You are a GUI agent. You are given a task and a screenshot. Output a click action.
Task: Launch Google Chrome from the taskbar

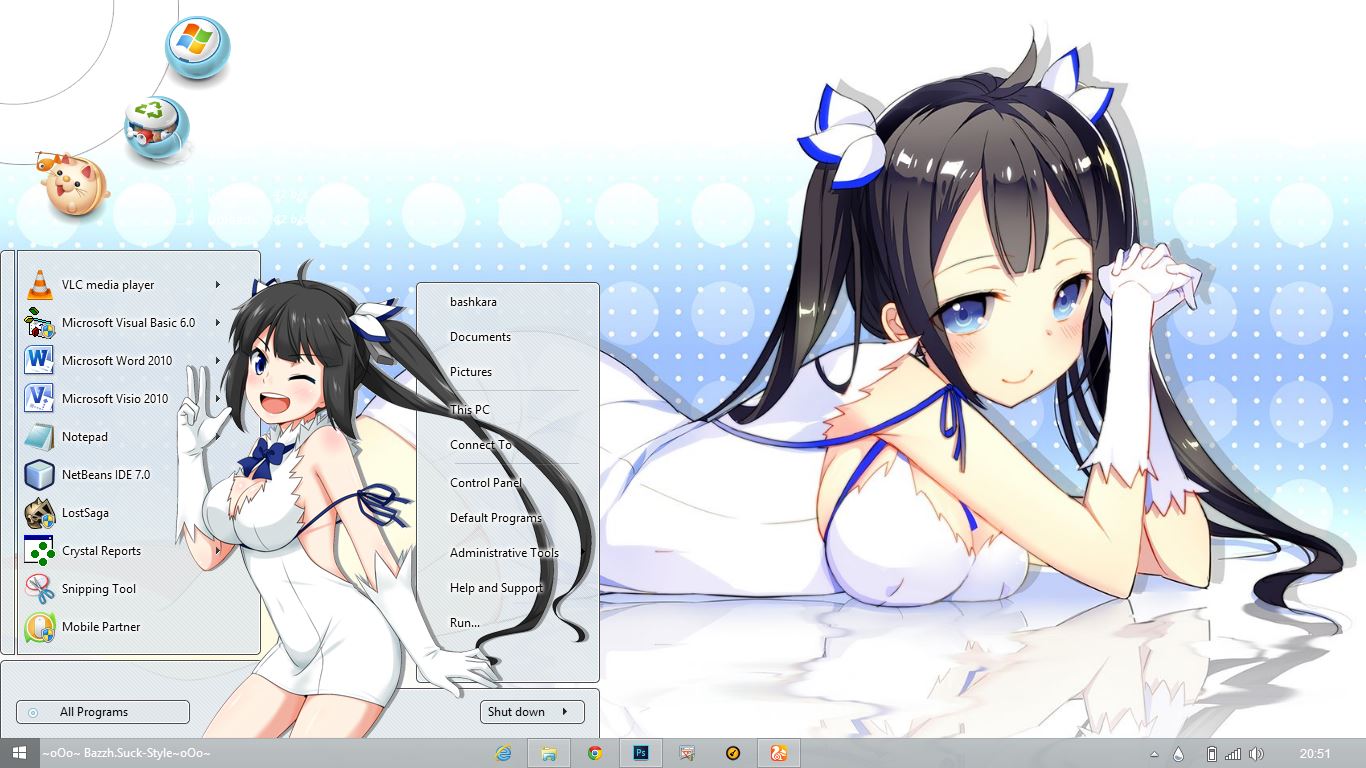[595, 753]
